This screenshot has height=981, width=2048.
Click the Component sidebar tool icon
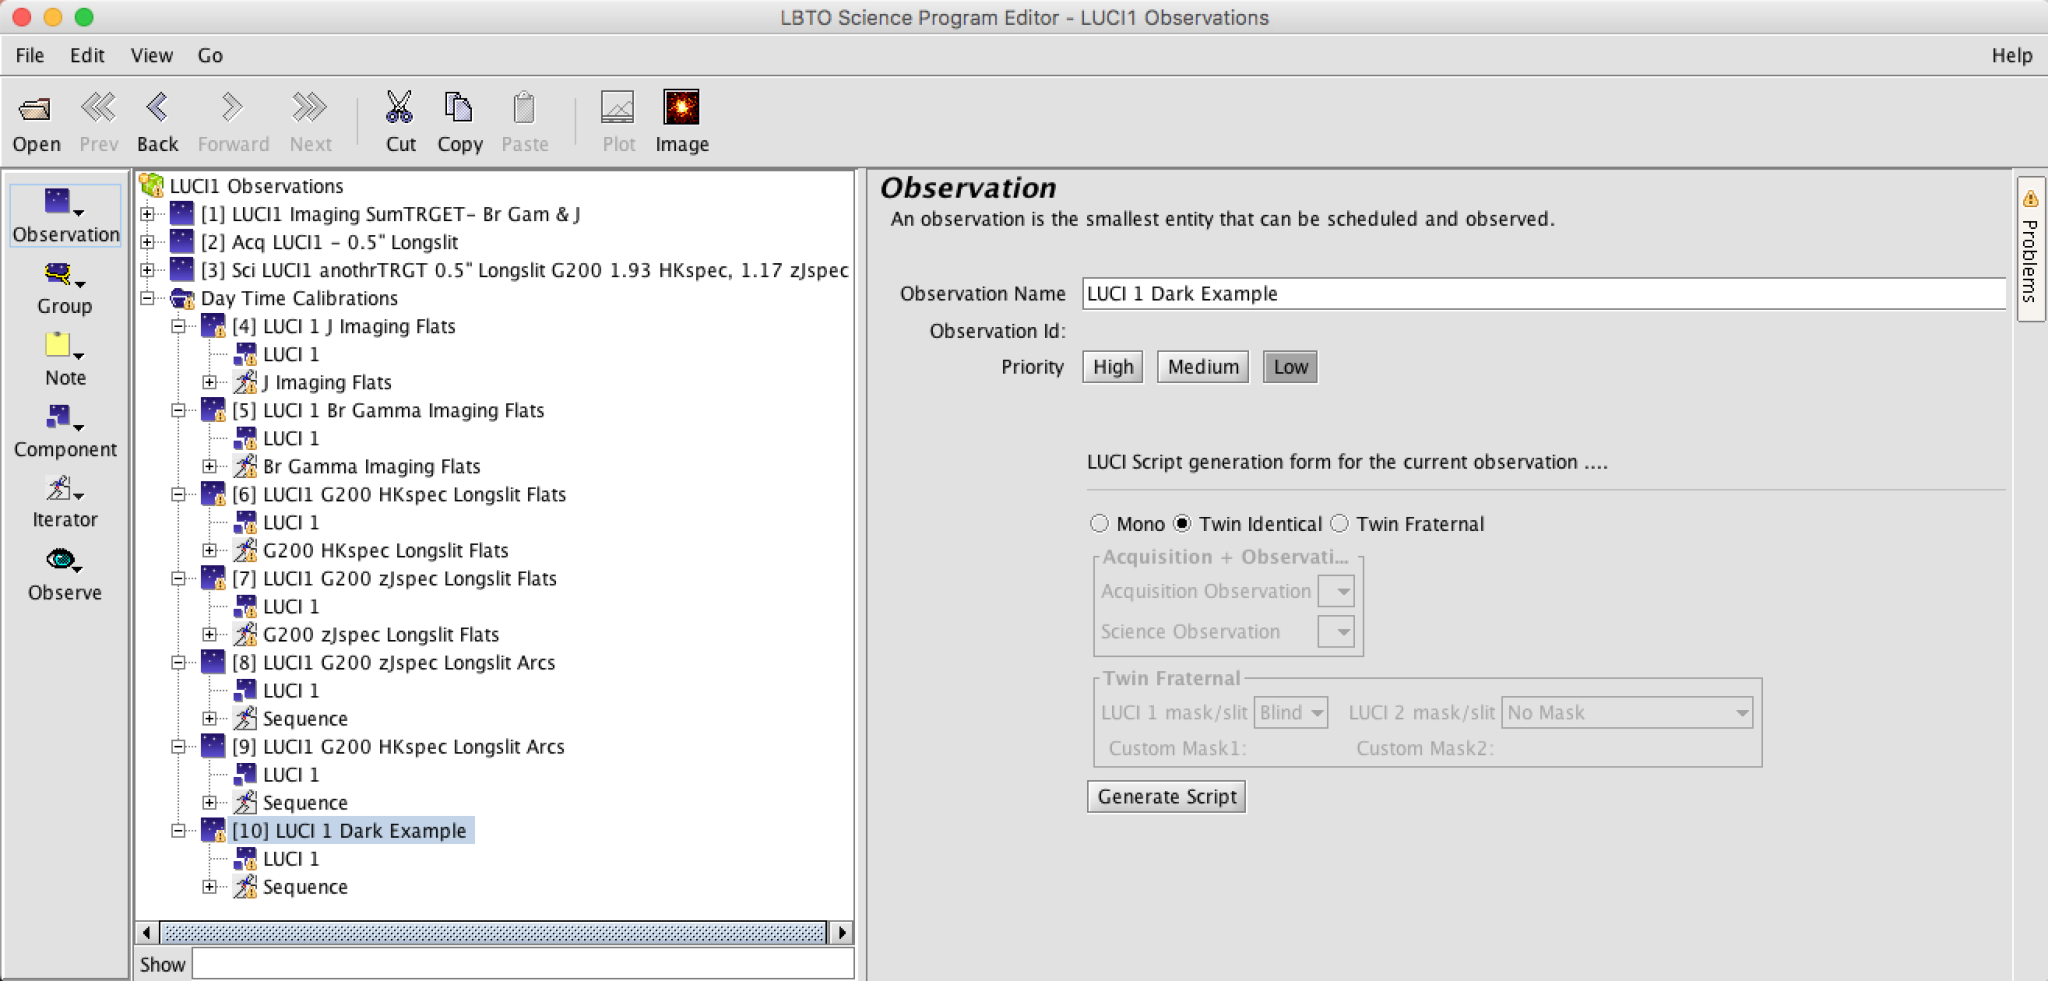pos(63,417)
